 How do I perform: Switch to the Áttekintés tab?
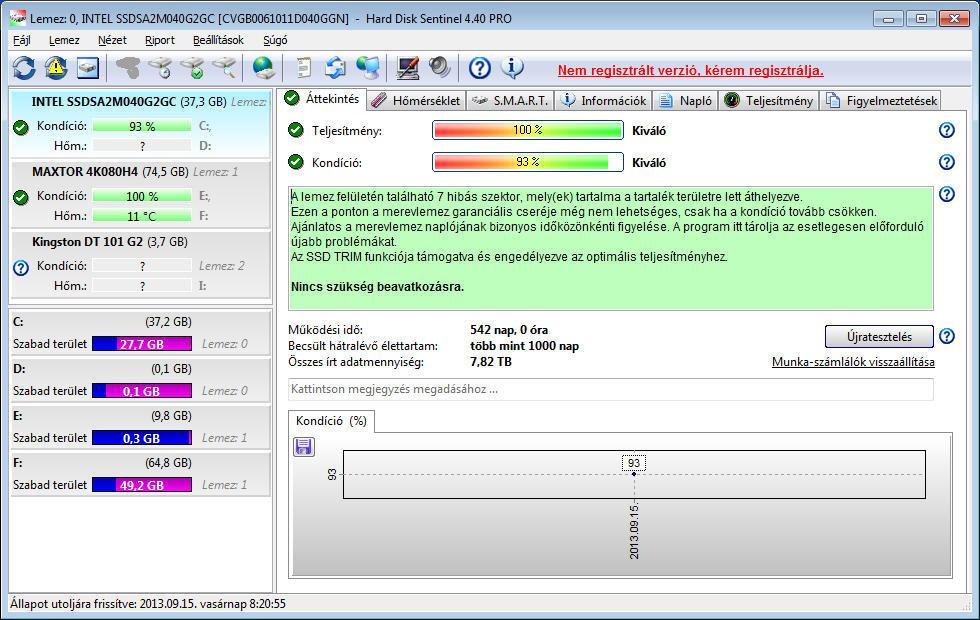click(322, 99)
